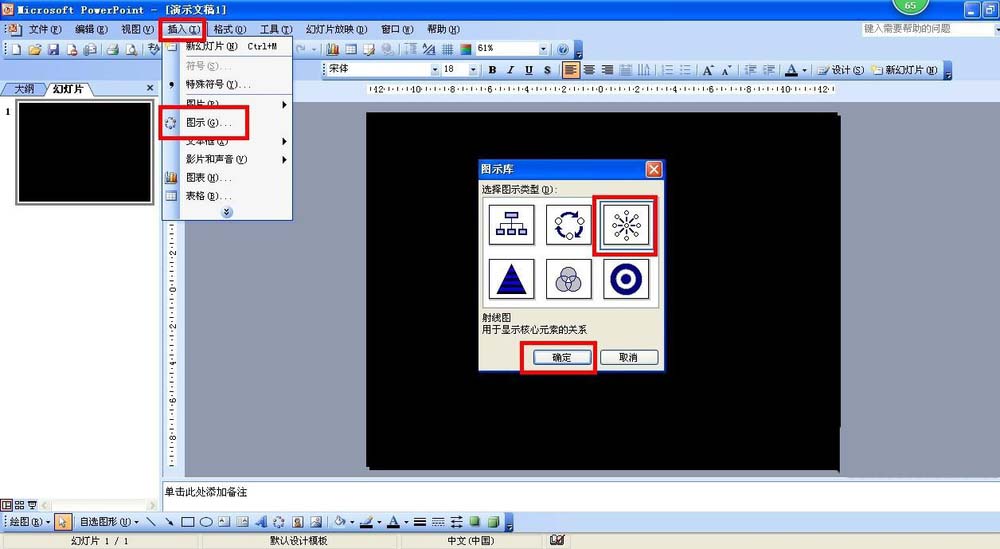The width and height of the screenshot is (1000, 549).
Task: Choose 图表 from the Insert menu
Action: 228,178
